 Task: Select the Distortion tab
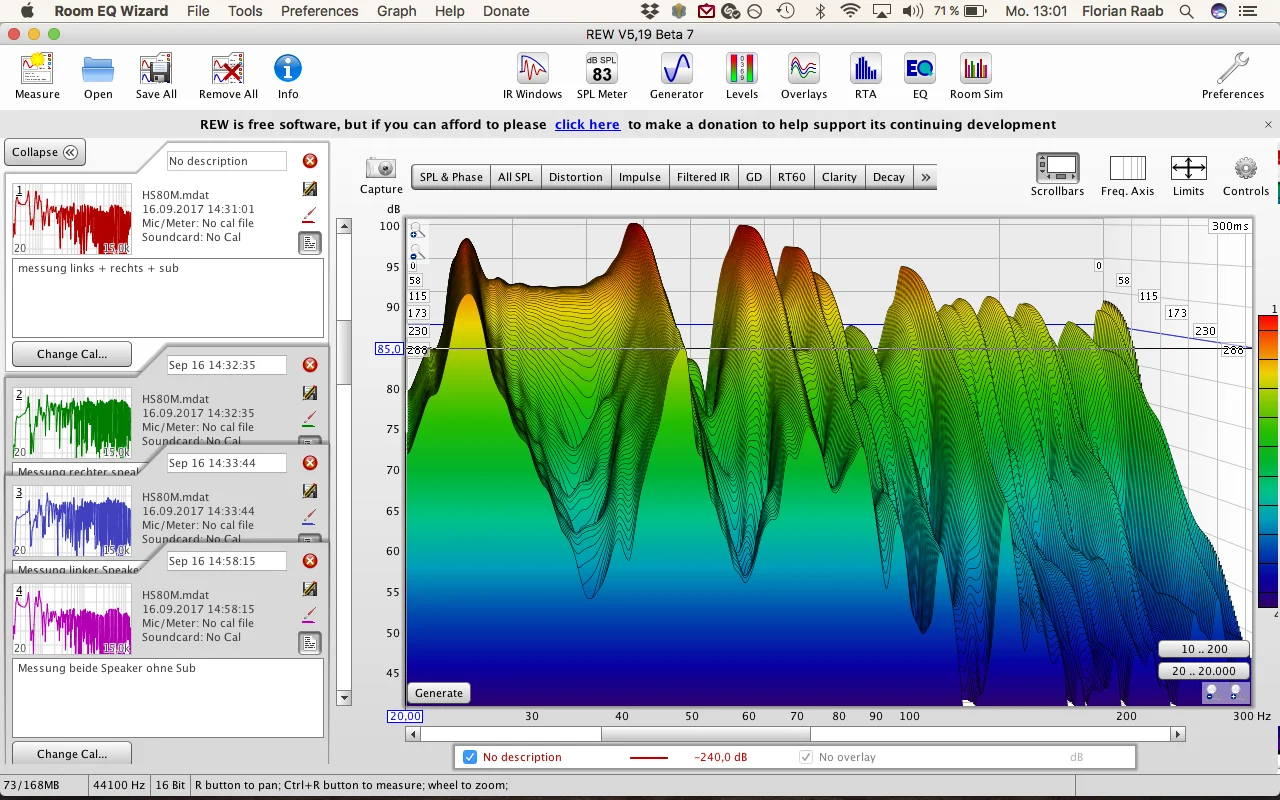576,177
